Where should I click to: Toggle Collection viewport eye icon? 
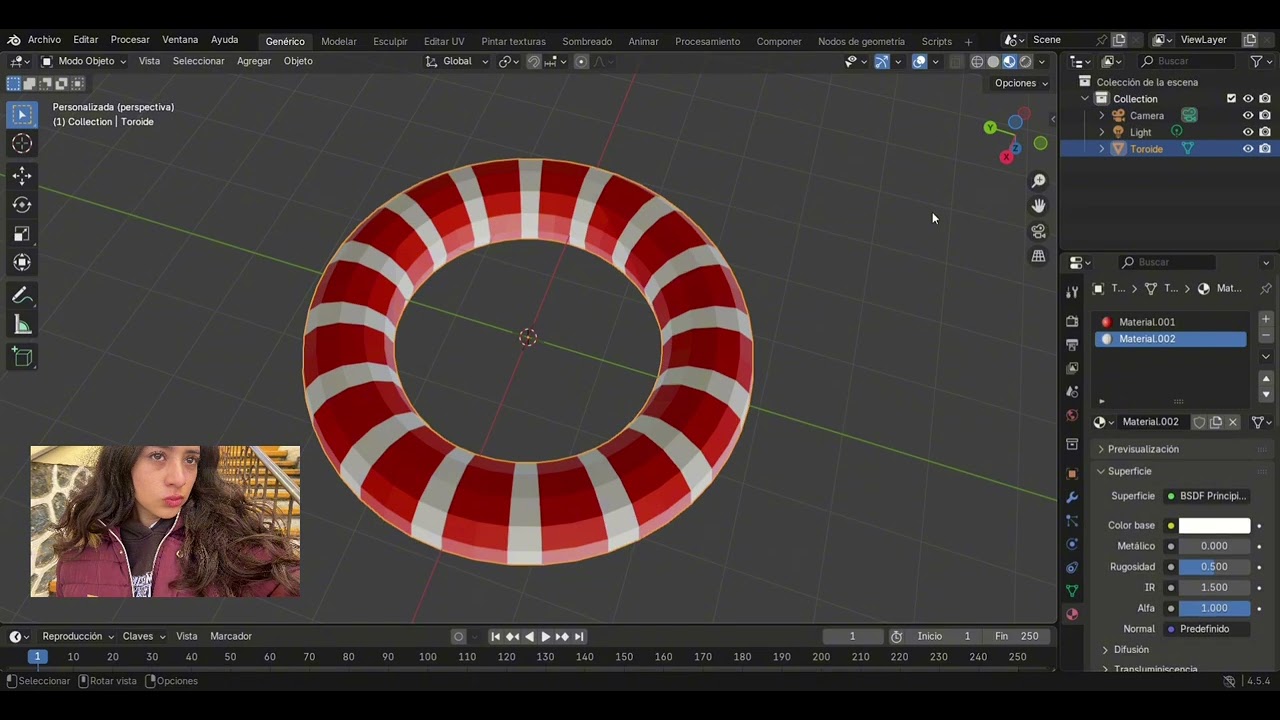1248,99
